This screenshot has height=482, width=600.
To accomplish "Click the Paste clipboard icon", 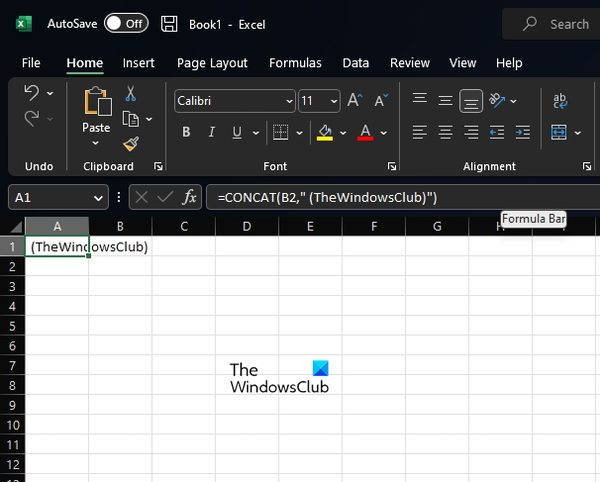I will point(98,101).
